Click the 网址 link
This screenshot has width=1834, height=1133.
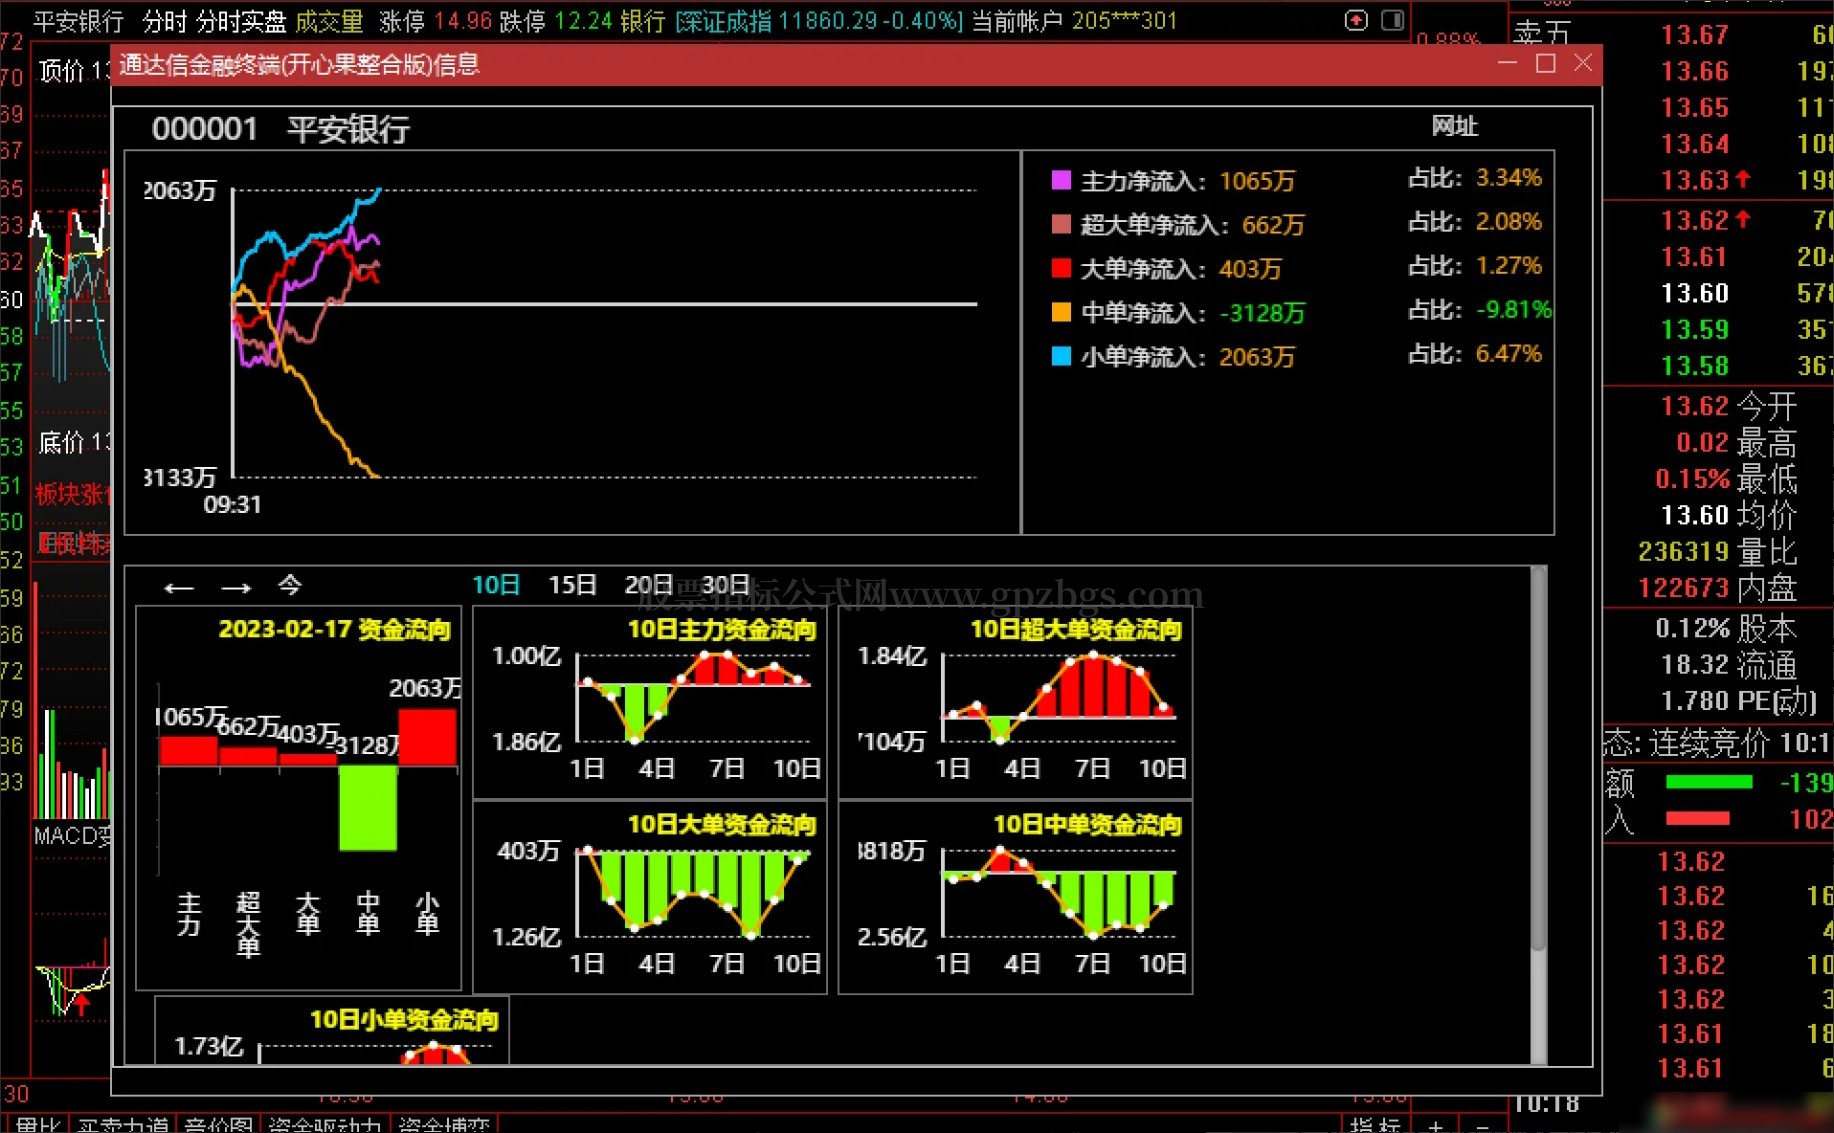pos(1454,126)
